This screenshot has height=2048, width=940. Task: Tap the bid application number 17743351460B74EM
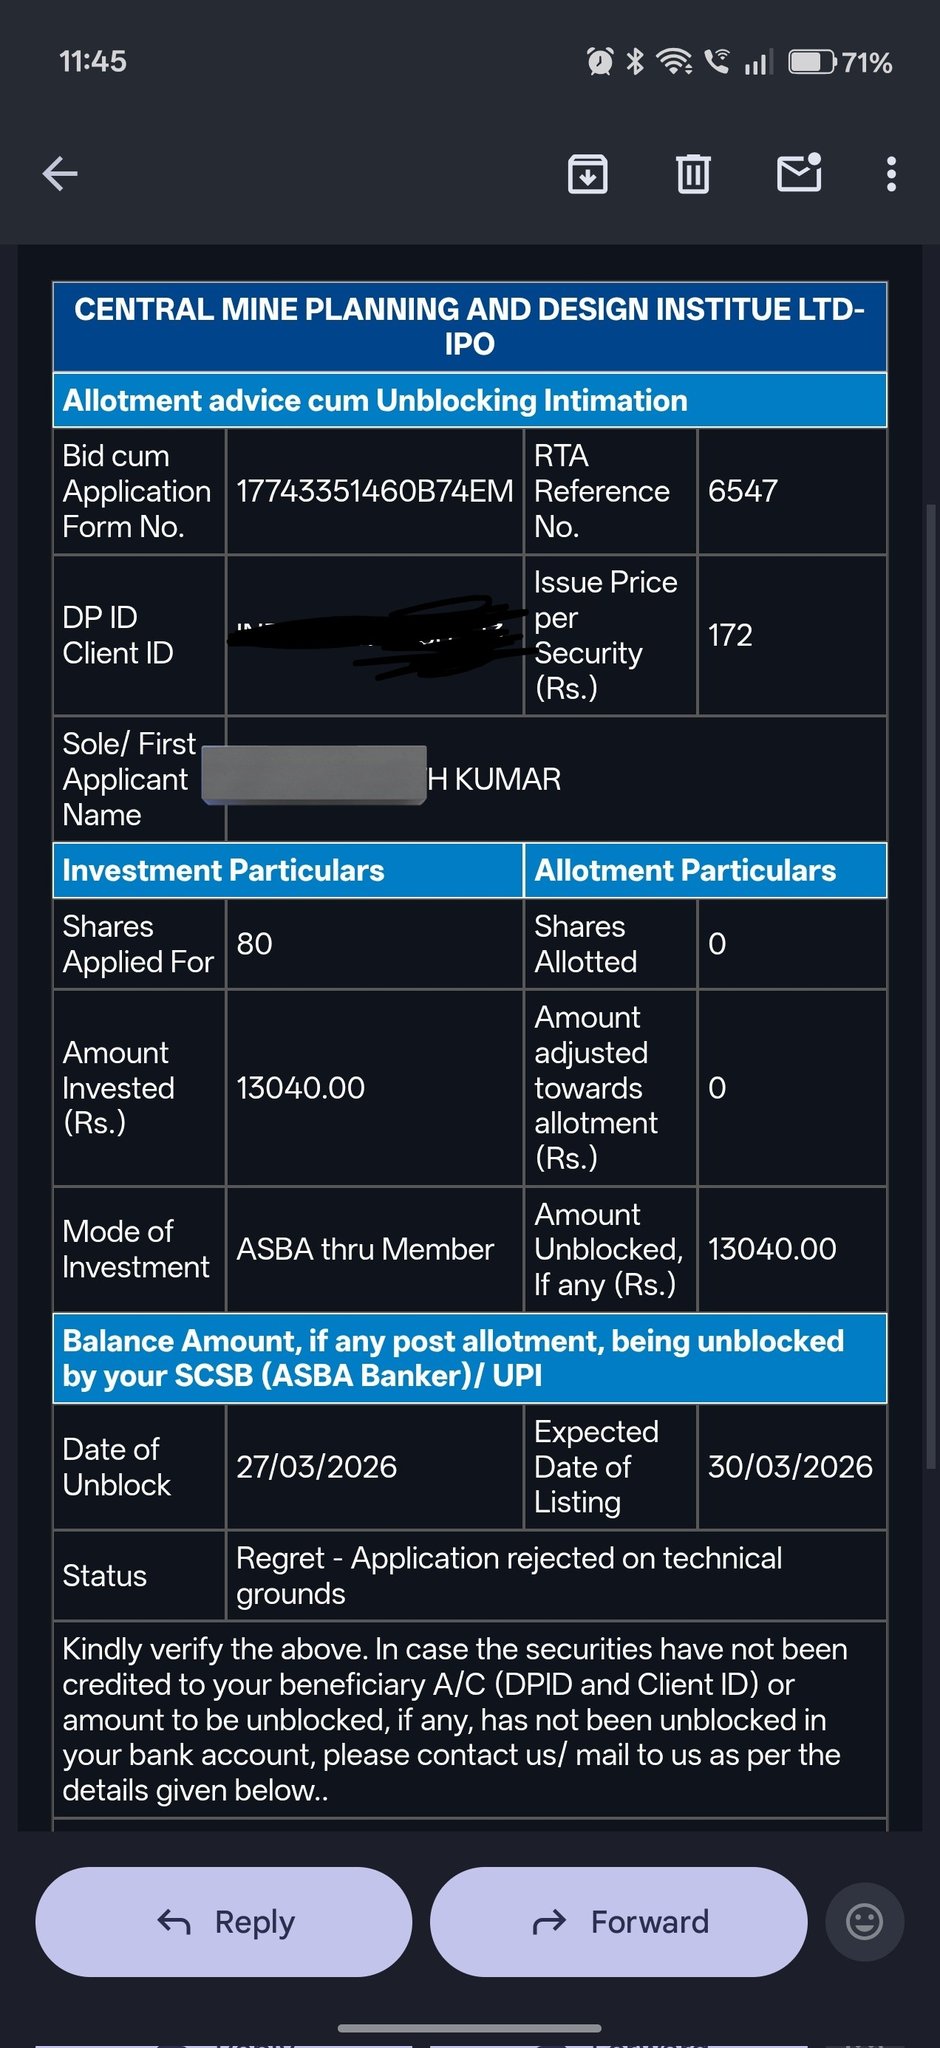(x=374, y=491)
